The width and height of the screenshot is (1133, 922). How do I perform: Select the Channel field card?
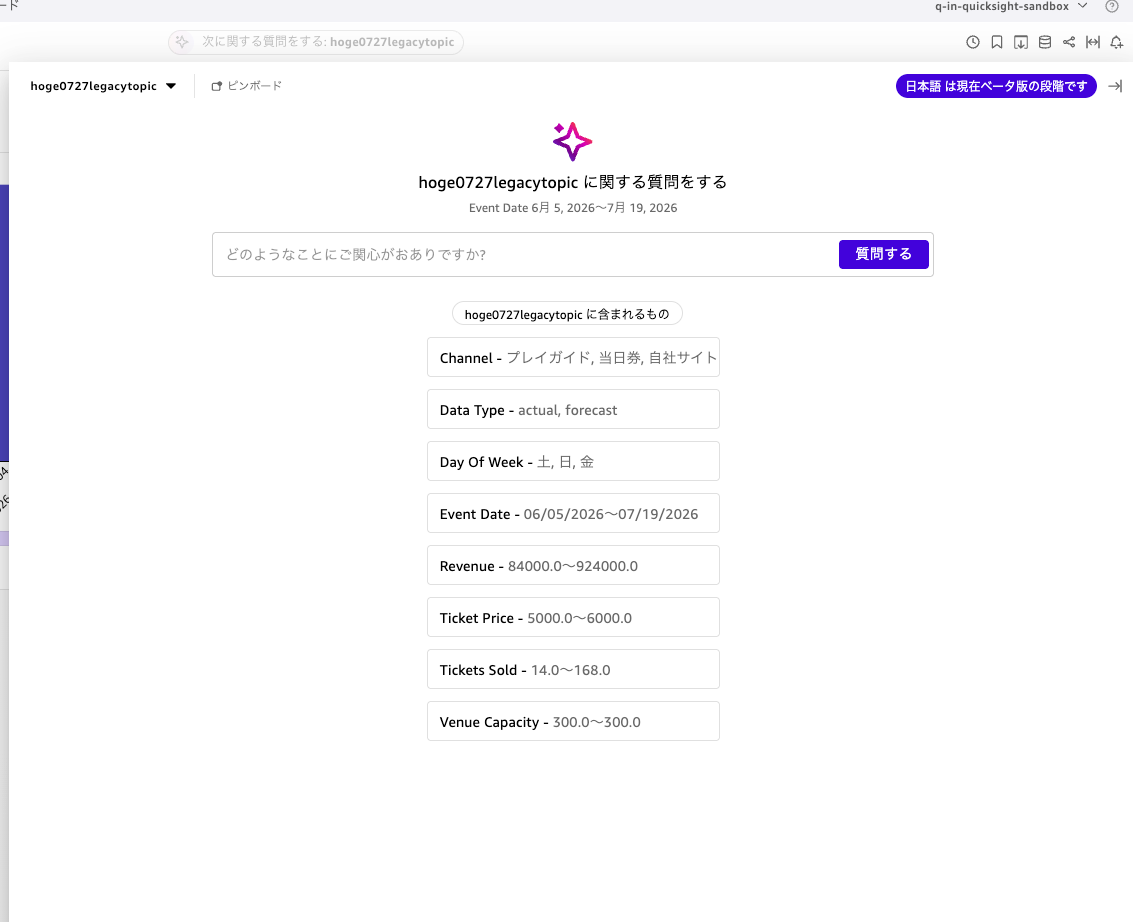pyautogui.click(x=573, y=357)
